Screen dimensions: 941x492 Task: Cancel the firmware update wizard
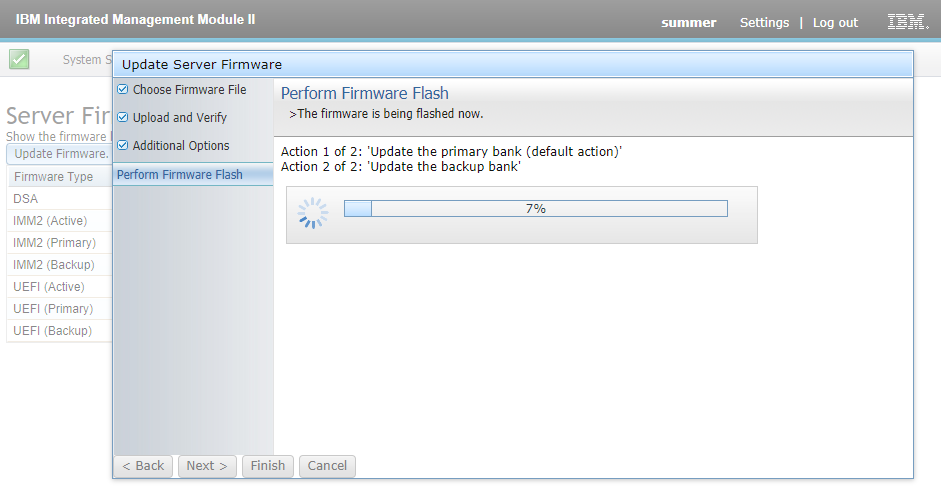tap(327, 466)
